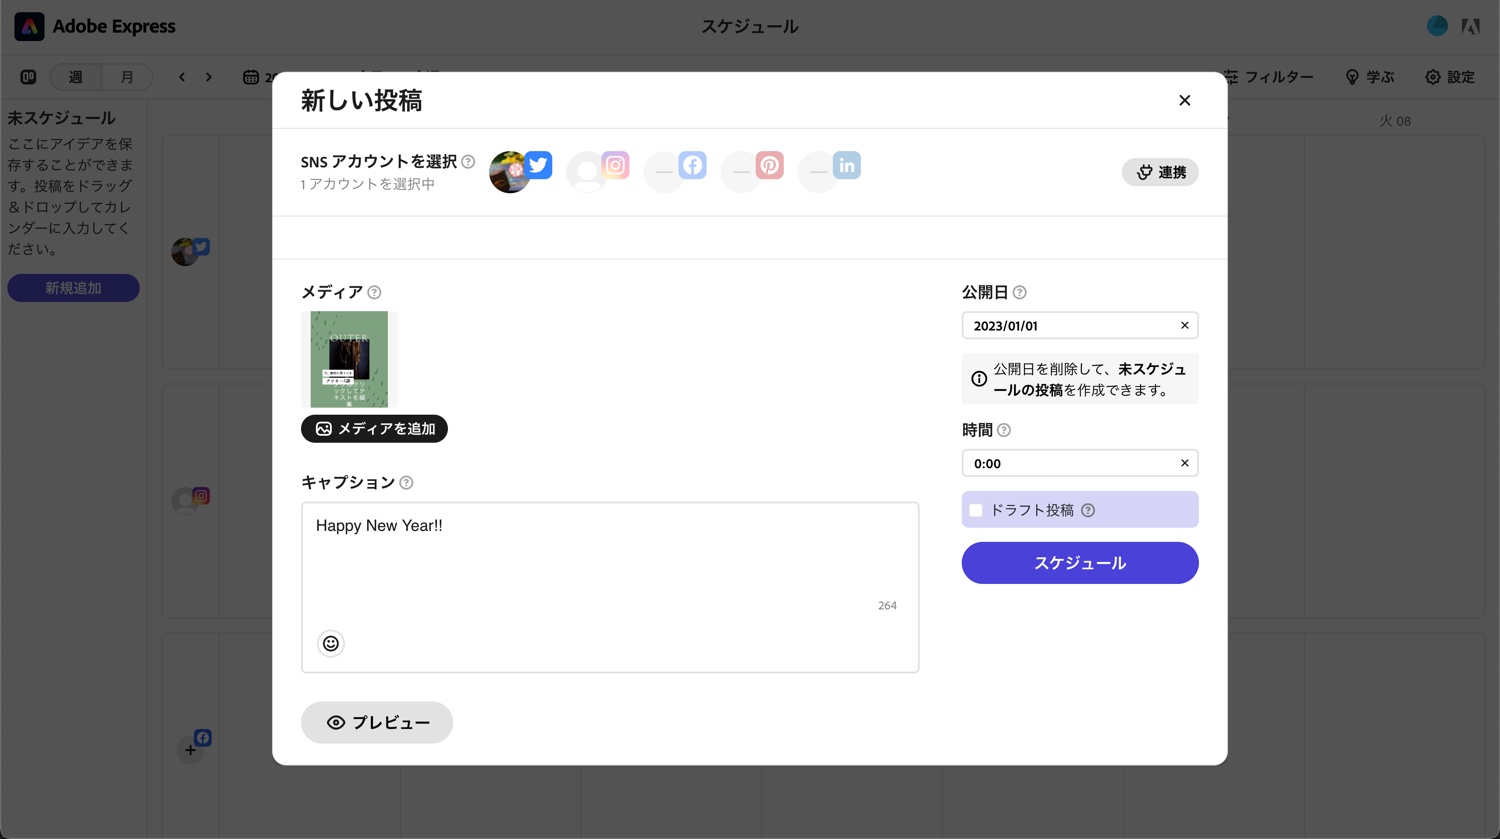The width and height of the screenshot is (1500, 839).
Task: Open help next to SNS アカウントを選択
Action: (x=468, y=161)
